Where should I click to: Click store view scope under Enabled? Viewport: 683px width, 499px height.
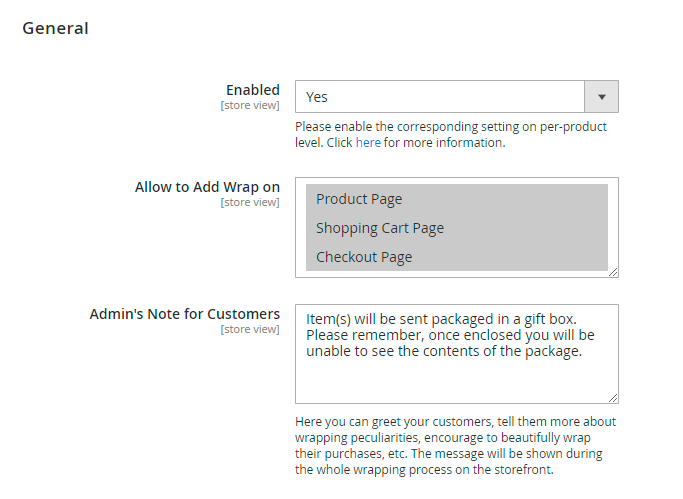pyautogui.click(x=250, y=106)
